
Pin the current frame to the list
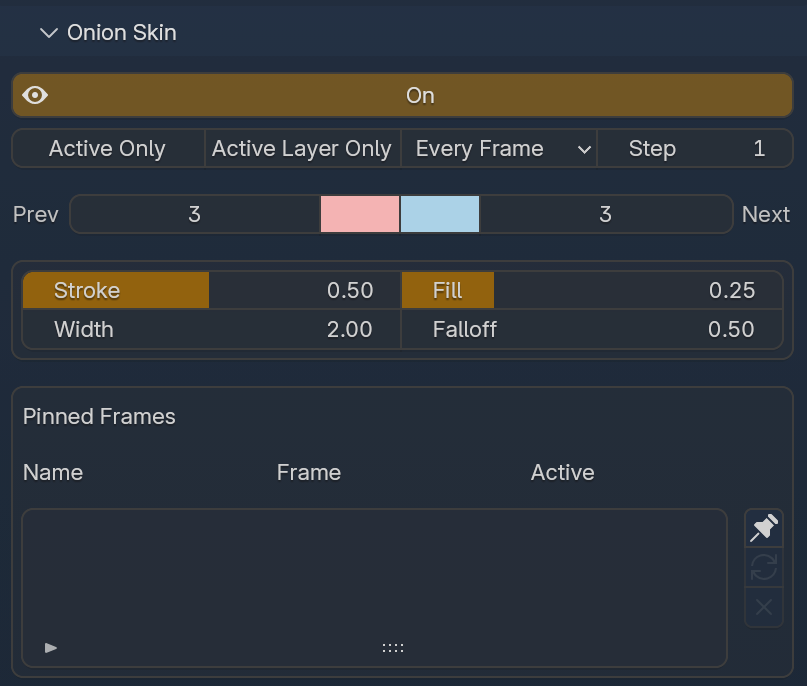[763, 528]
